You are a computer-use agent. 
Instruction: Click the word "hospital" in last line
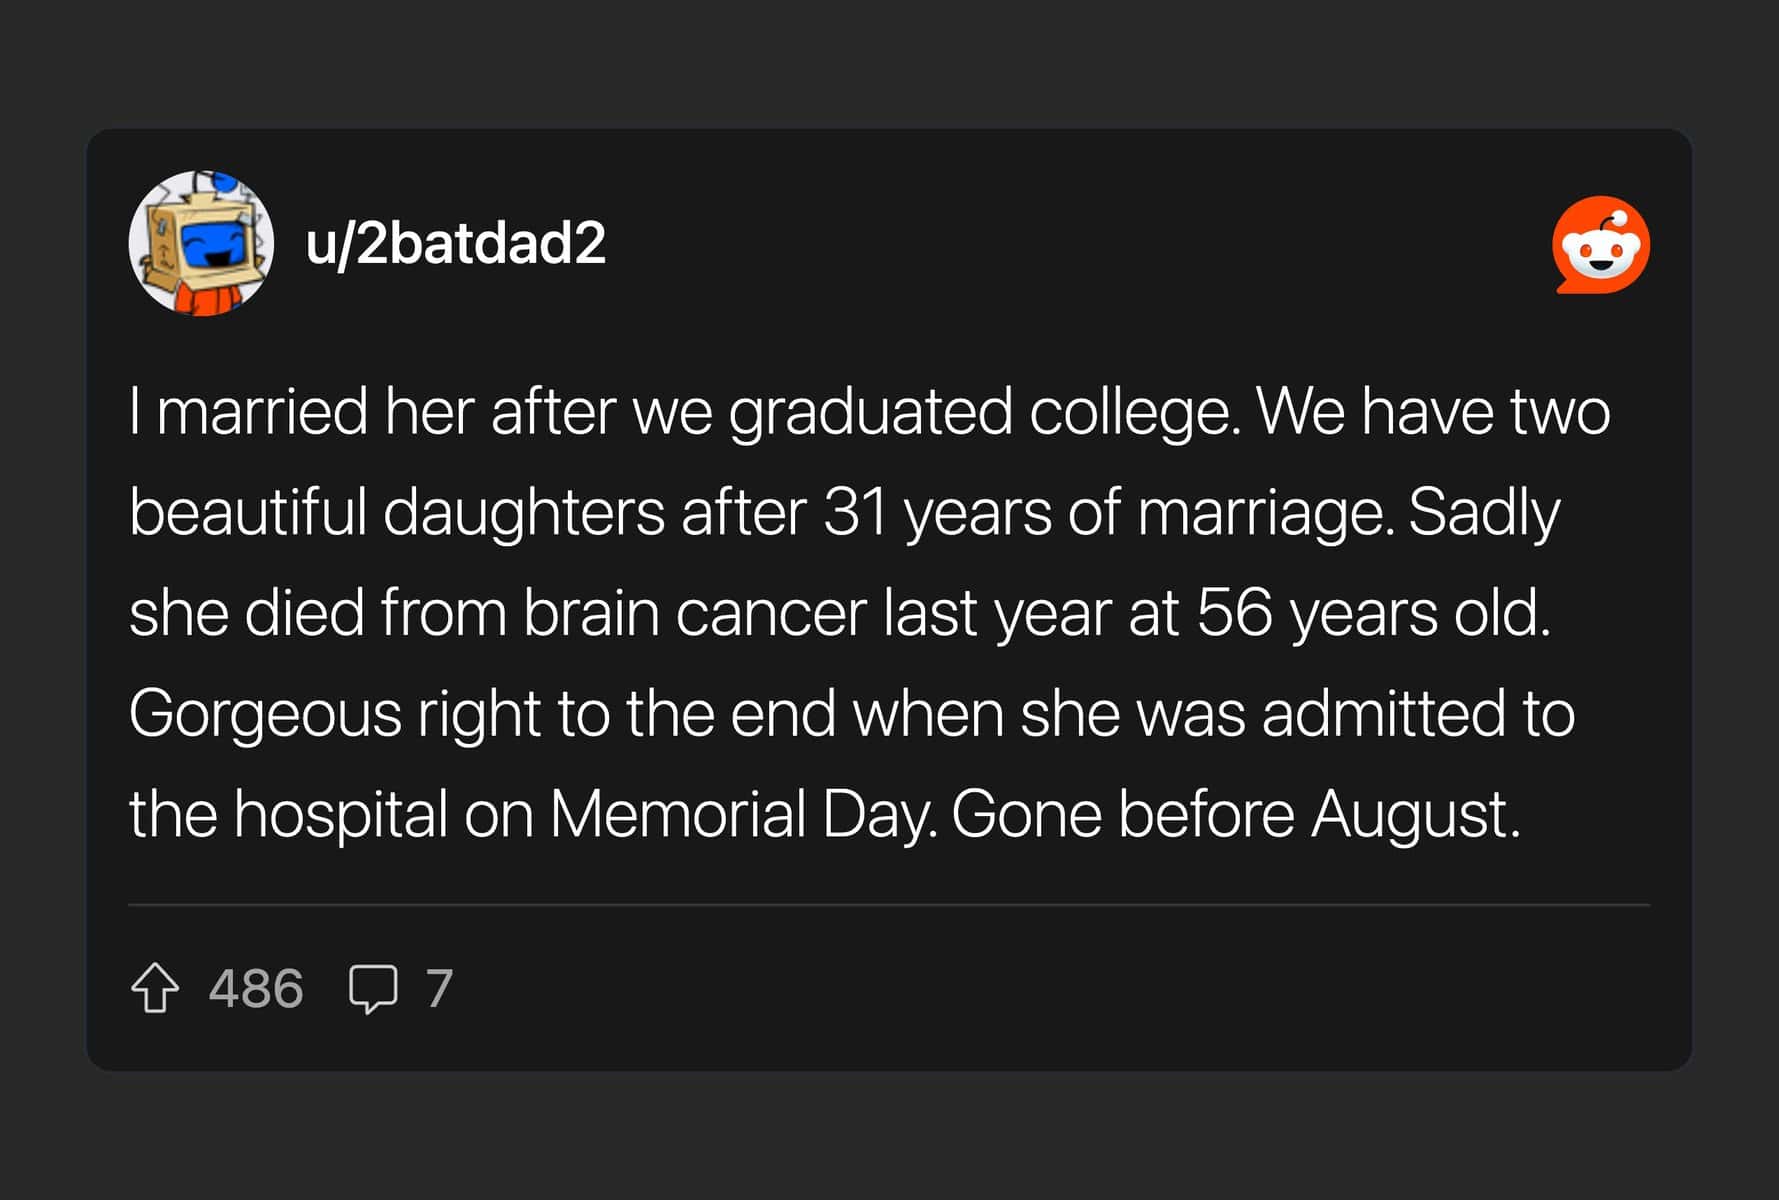(340, 814)
